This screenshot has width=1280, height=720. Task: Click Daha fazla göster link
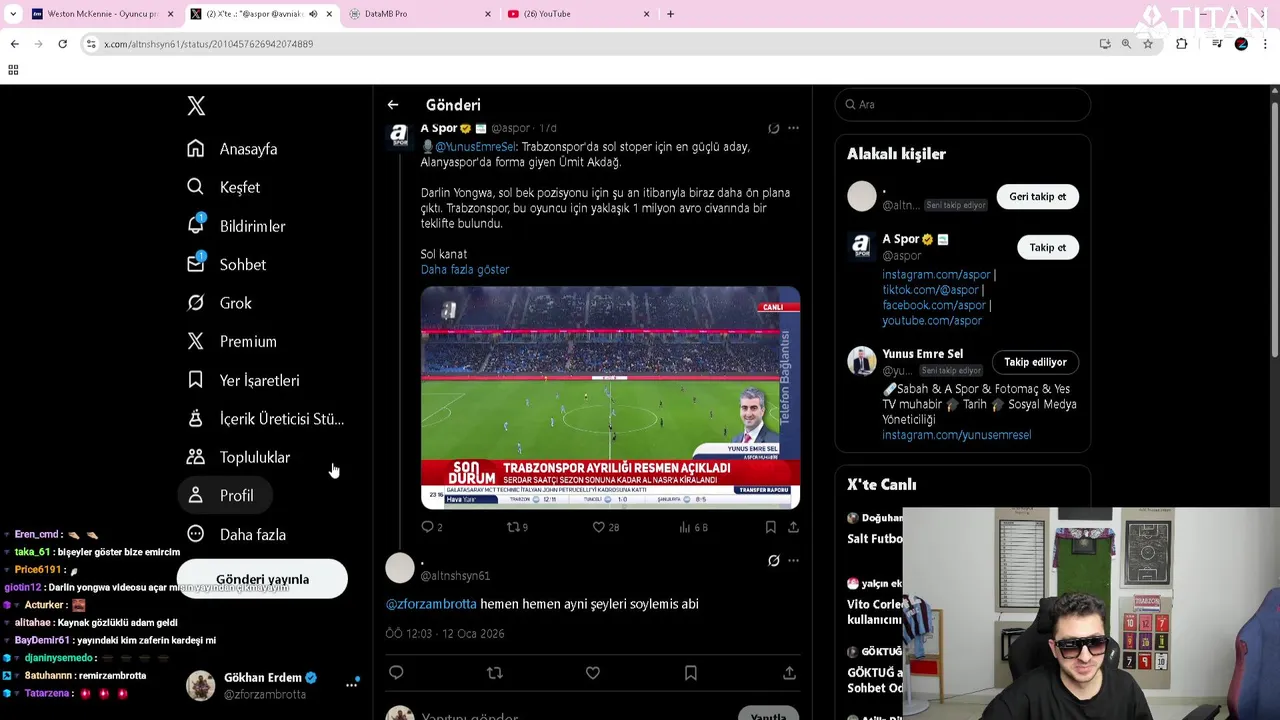click(465, 270)
